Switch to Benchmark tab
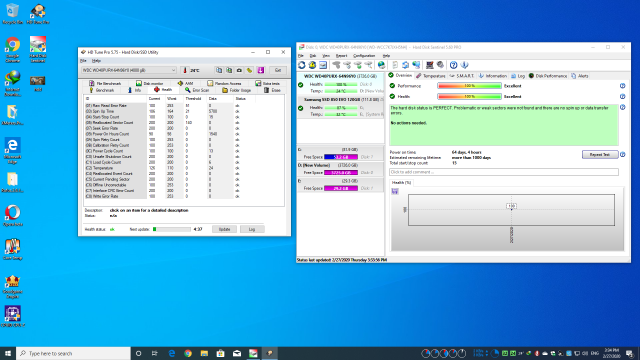Viewport: 640px width, 360px height. [x=102, y=90]
